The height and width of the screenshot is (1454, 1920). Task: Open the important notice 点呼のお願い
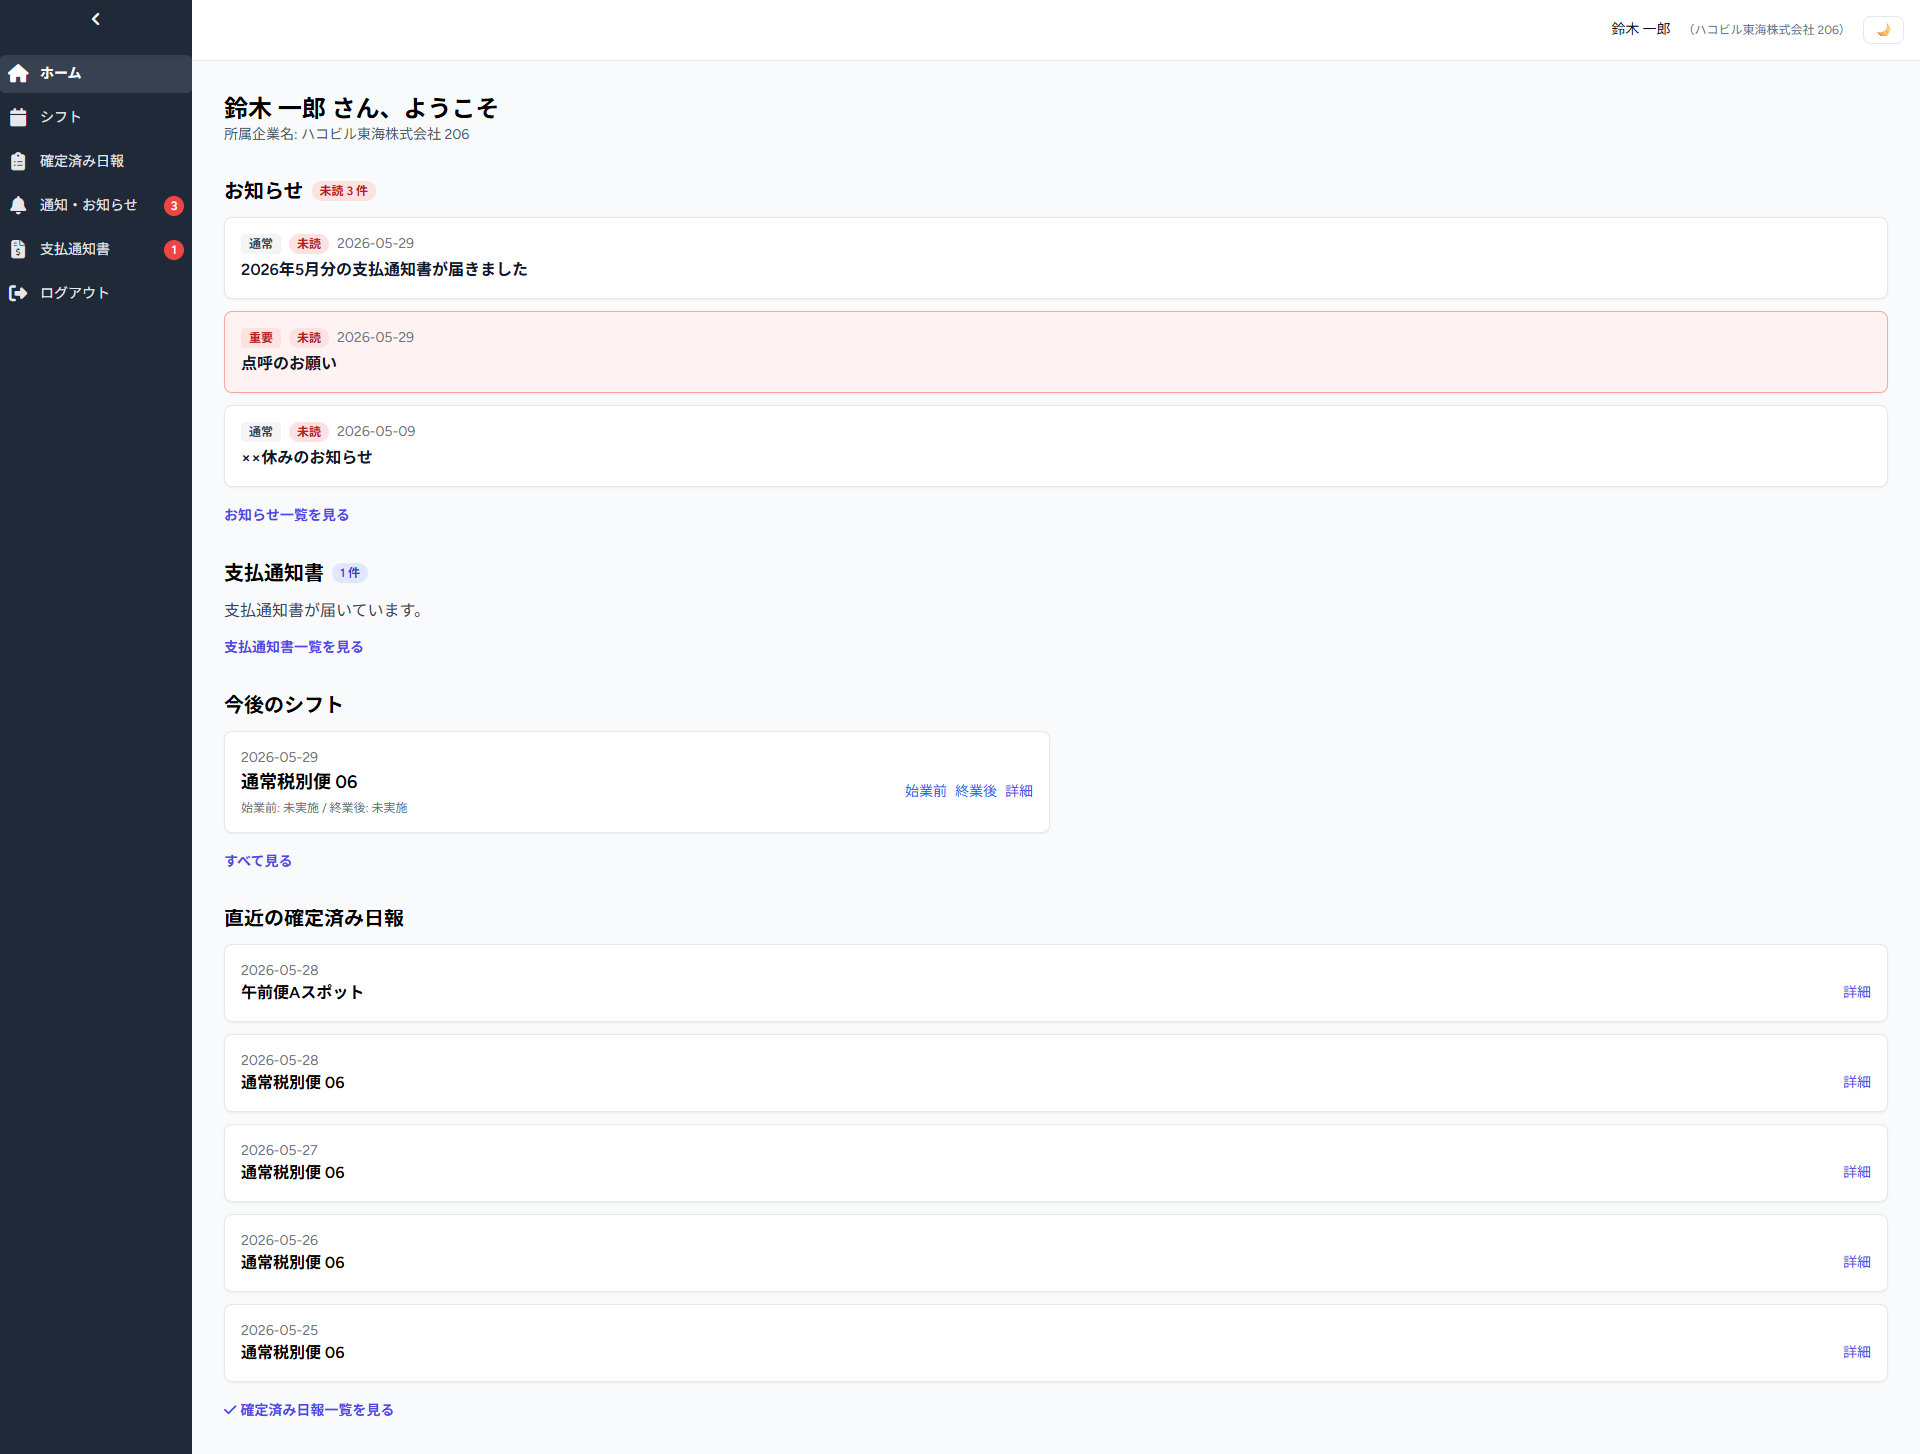click(x=1055, y=352)
